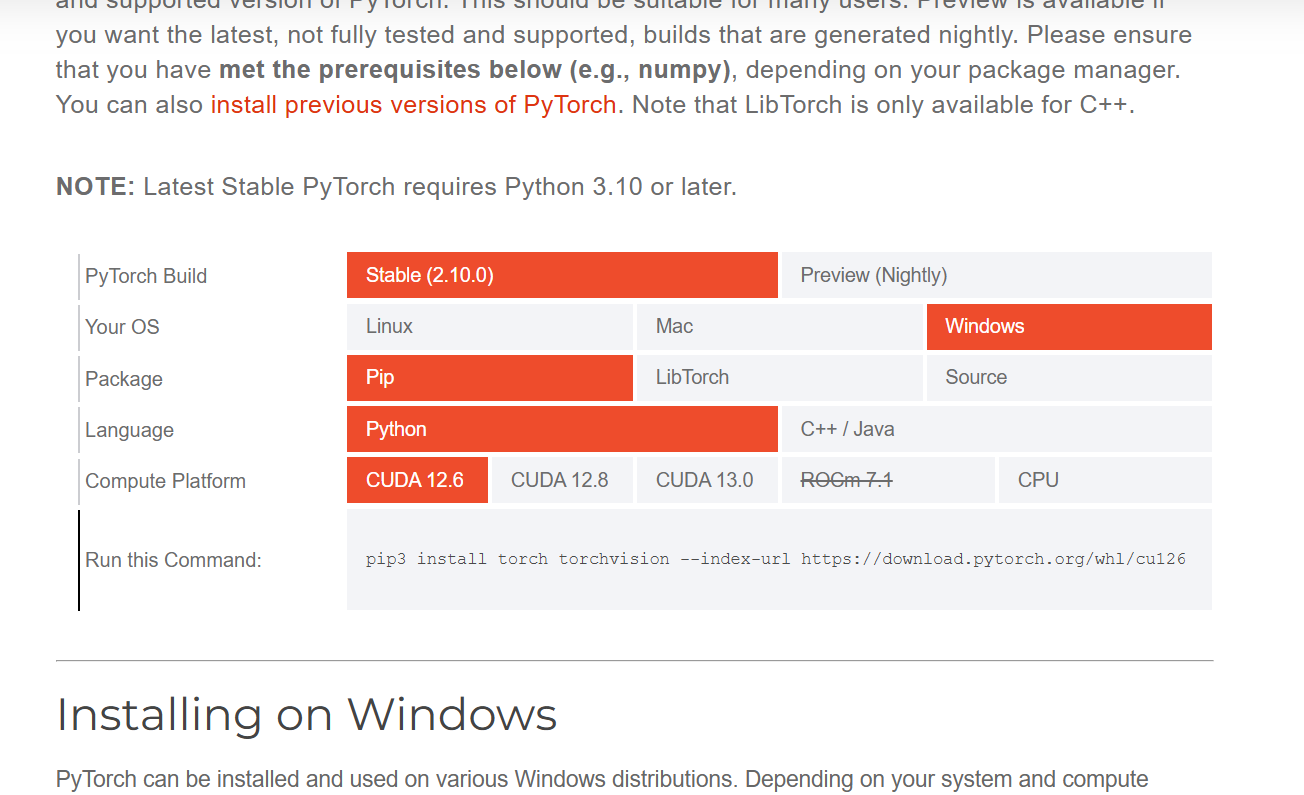Image resolution: width=1304 pixels, height=795 pixels.
Task: Click the 'Language' row label
Action: pyautogui.click(x=129, y=430)
